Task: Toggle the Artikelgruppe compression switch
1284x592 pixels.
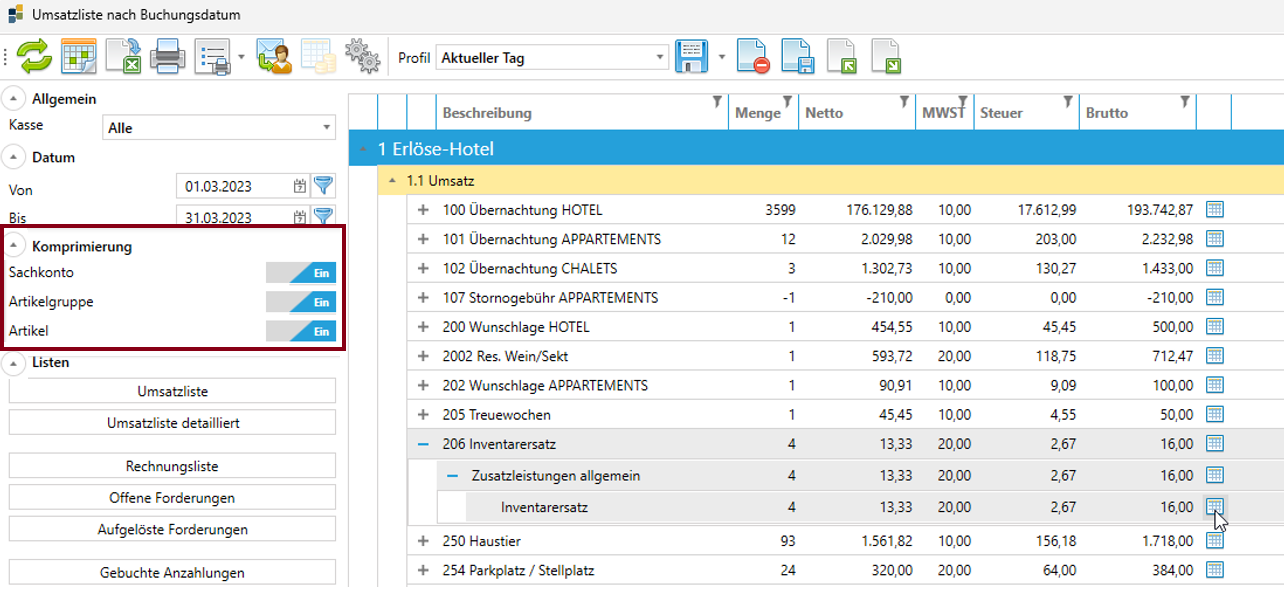Action: [301, 302]
